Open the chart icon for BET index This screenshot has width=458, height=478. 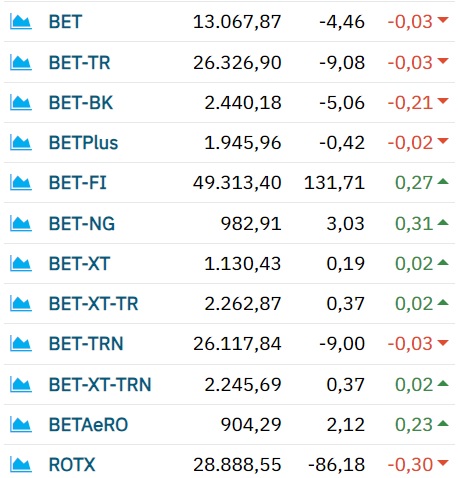point(21,22)
